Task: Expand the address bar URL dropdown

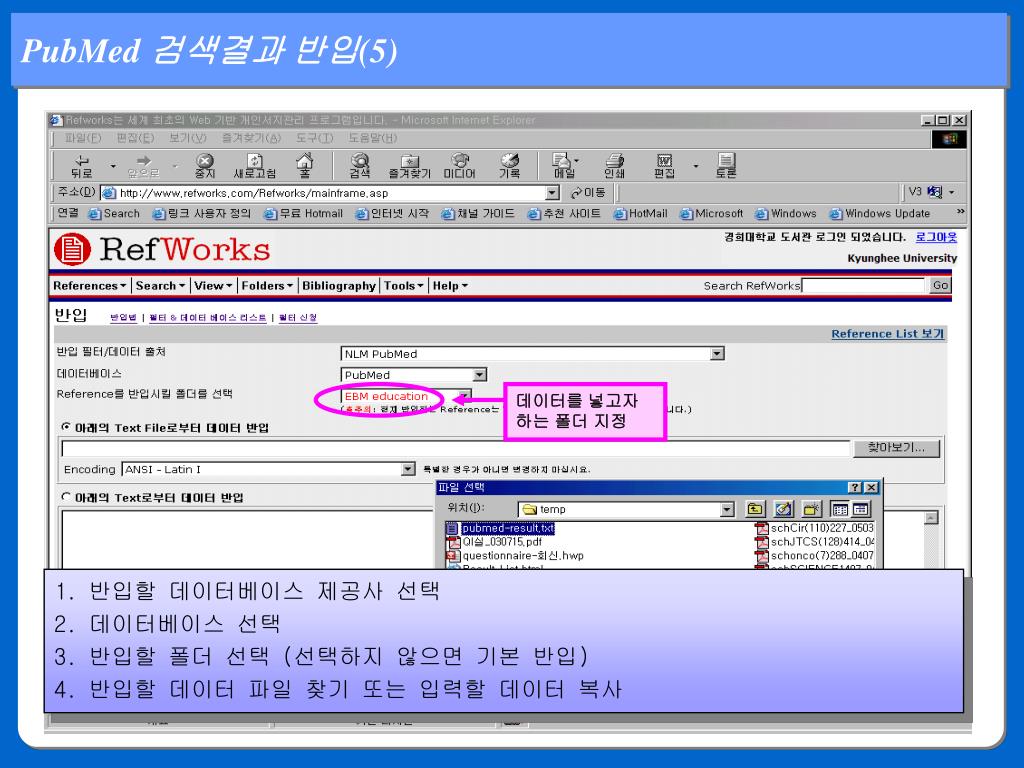Action: (x=552, y=193)
